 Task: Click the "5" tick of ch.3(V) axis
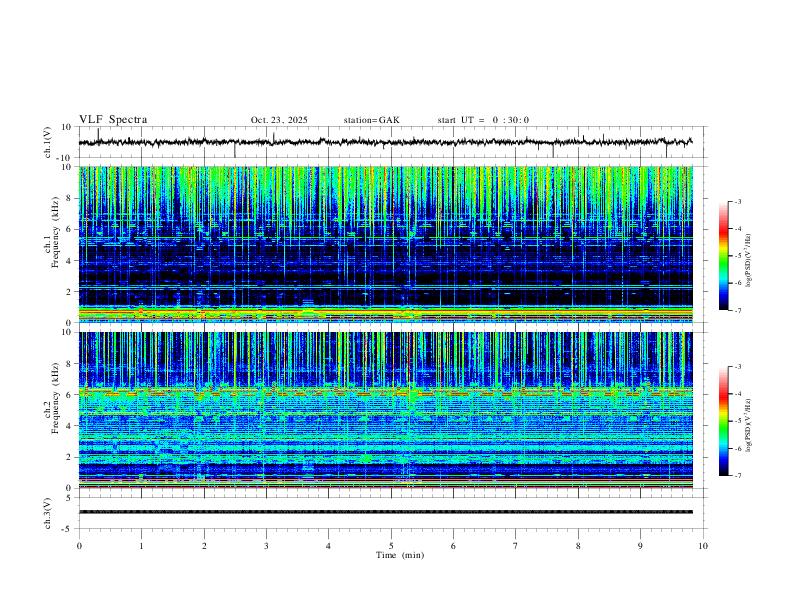click(x=69, y=498)
